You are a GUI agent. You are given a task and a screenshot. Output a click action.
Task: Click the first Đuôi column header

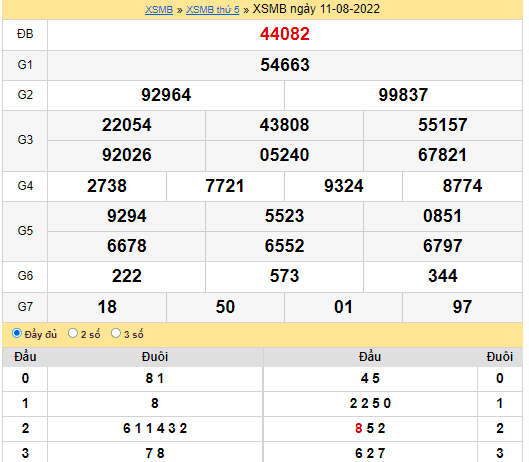[x=155, y=357]
